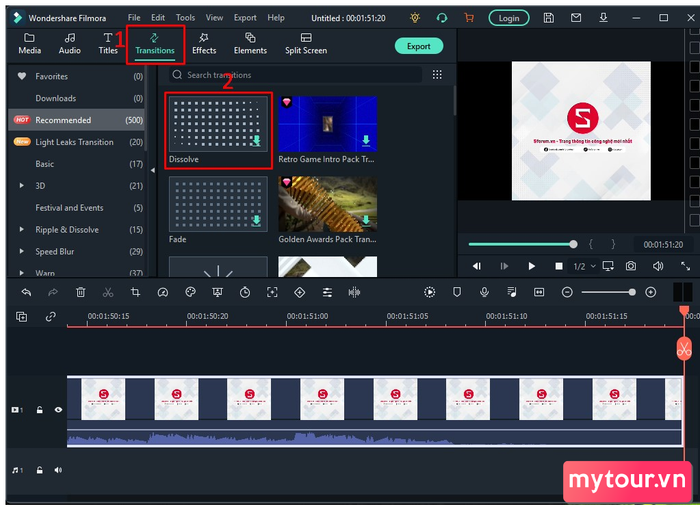Screen dimensions: 700x513
Task: Switch to the Transitions tab
Action: point(155,44)
